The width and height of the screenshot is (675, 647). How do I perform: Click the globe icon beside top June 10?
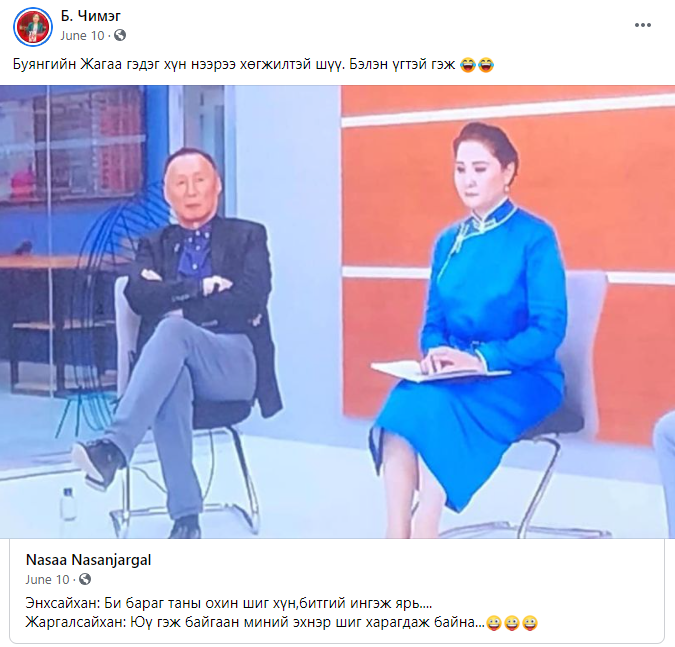120,35
